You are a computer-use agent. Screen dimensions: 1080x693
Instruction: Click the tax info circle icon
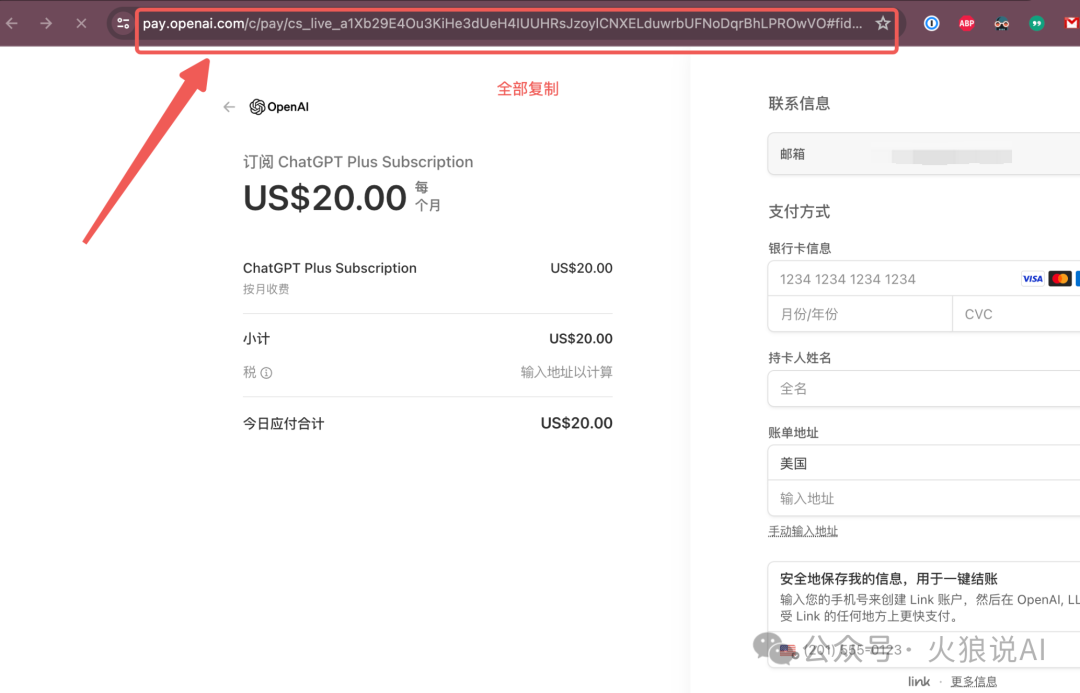tap(266, 373)
